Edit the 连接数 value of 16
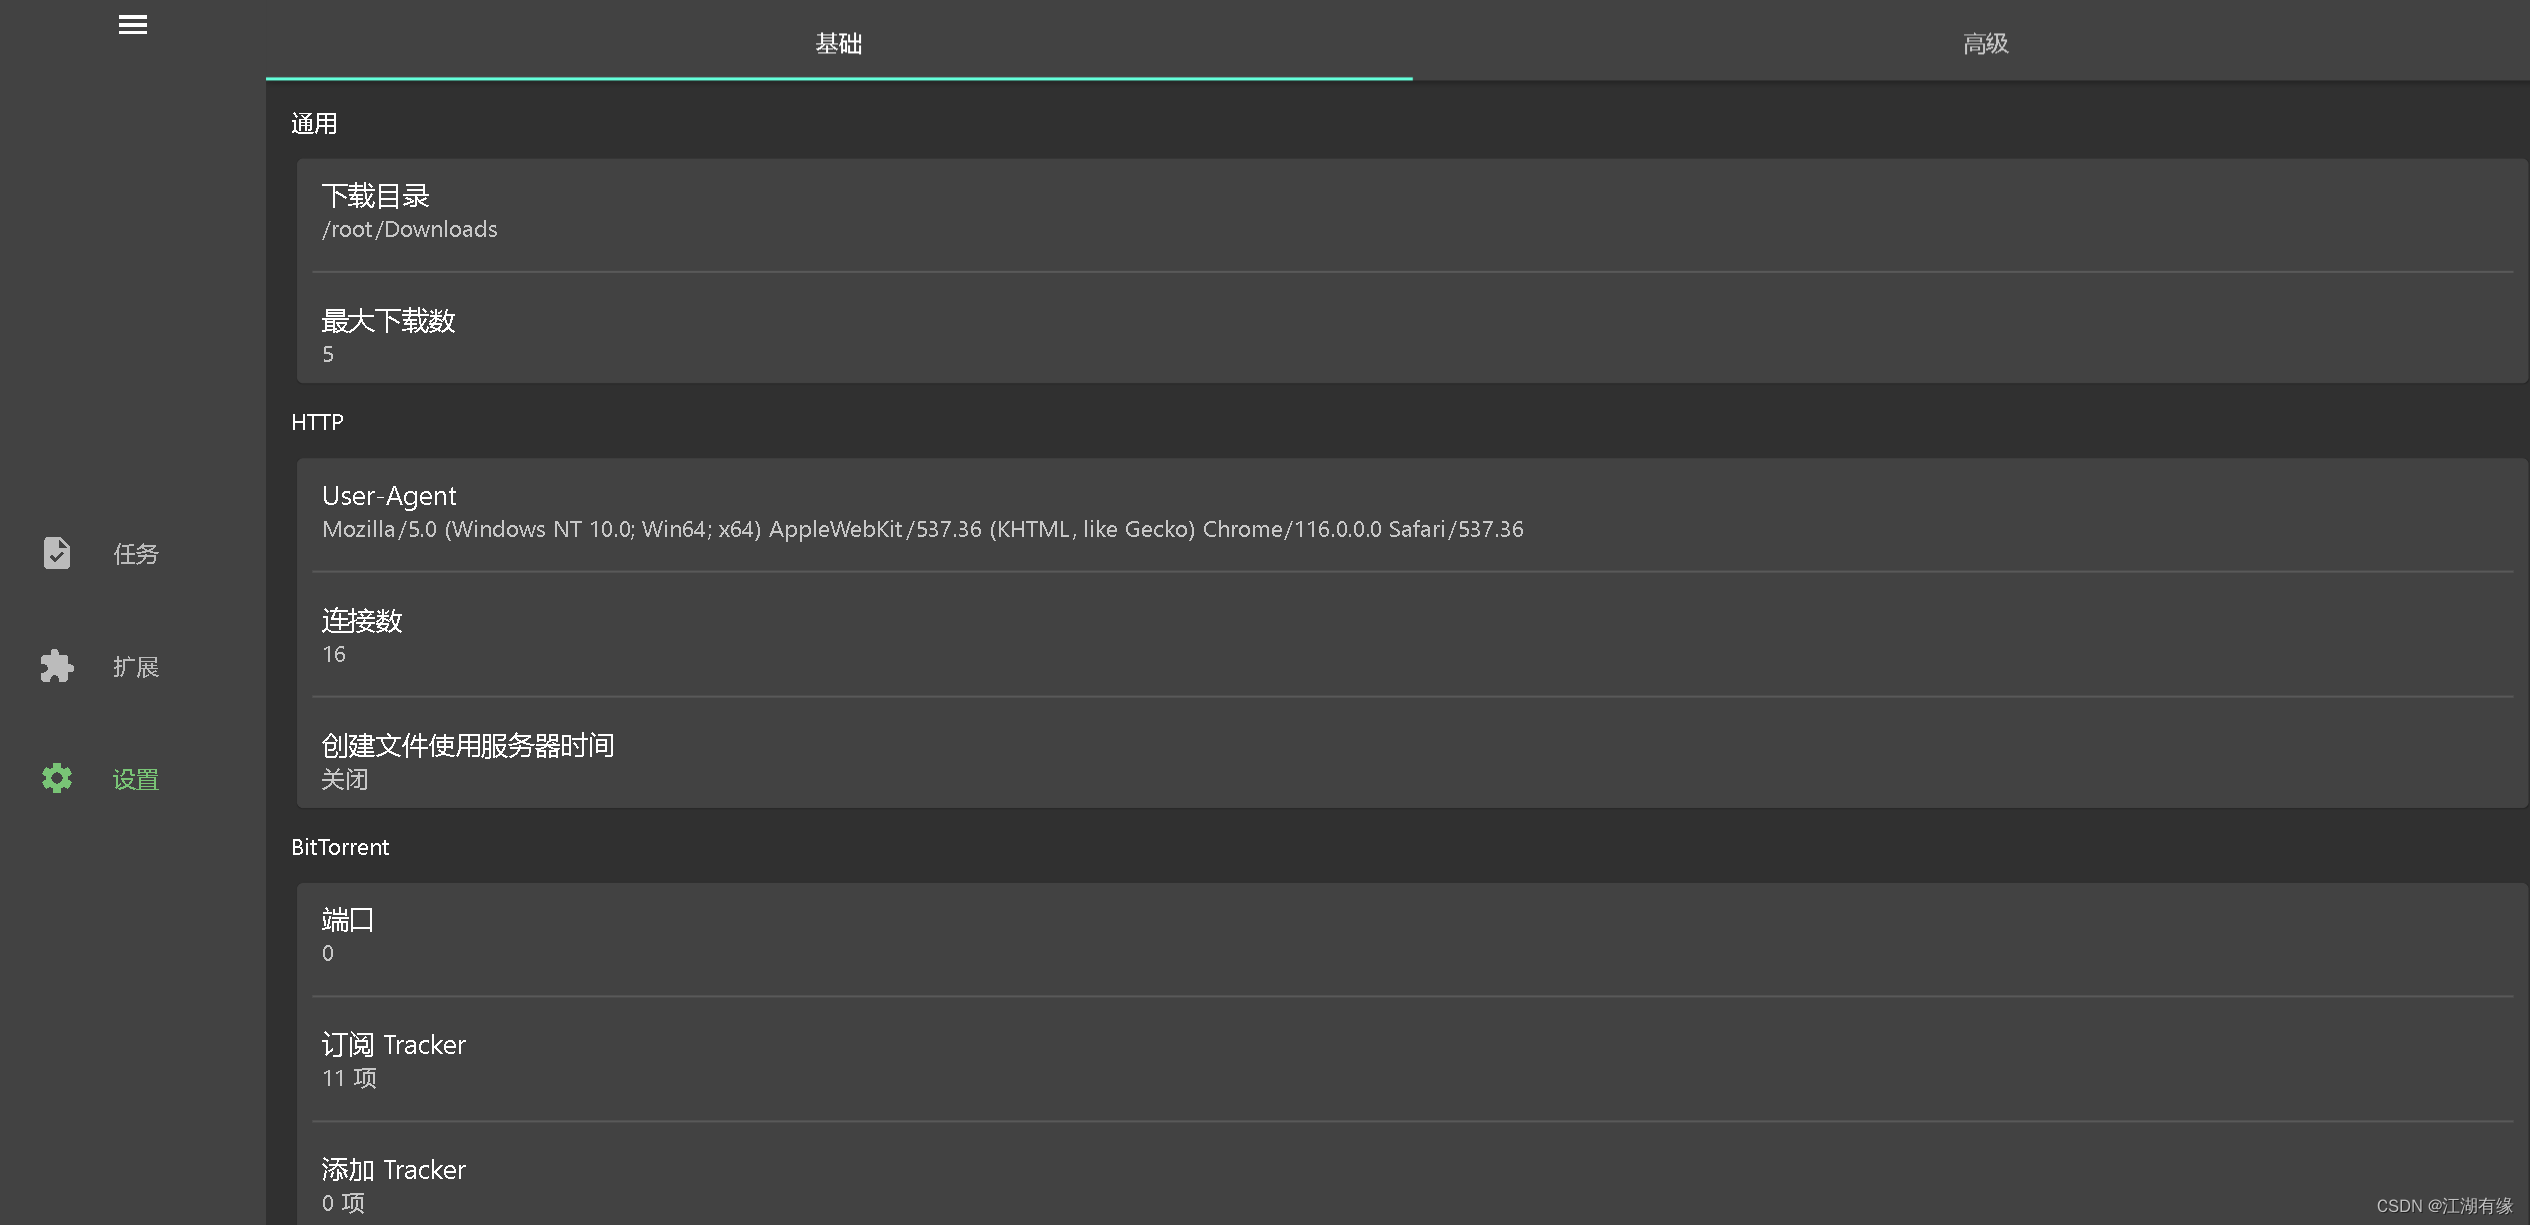 pos(334,654)
